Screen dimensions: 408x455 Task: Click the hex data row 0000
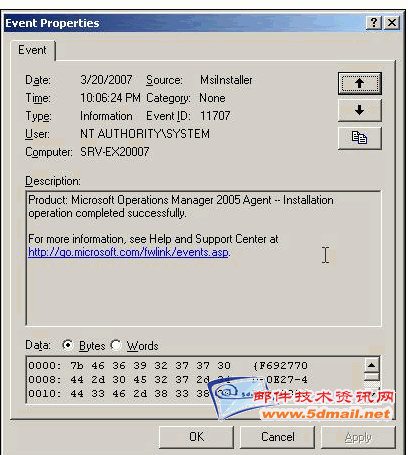point(168,366)
